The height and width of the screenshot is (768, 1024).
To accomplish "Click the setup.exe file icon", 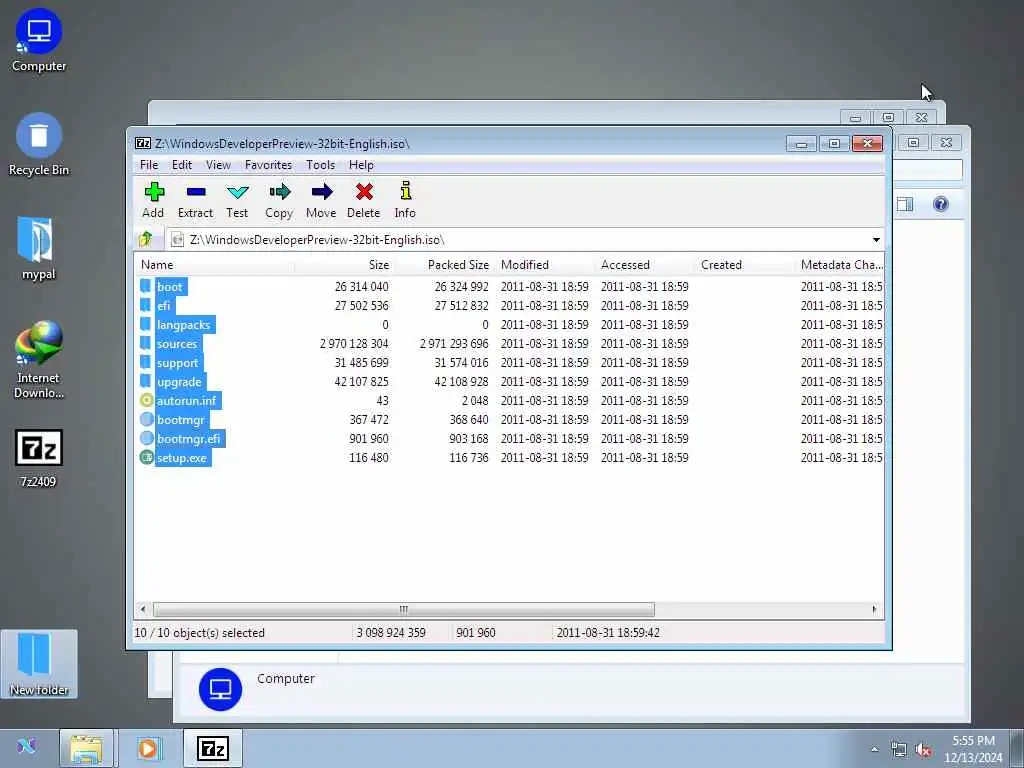I will pos(146,457).
